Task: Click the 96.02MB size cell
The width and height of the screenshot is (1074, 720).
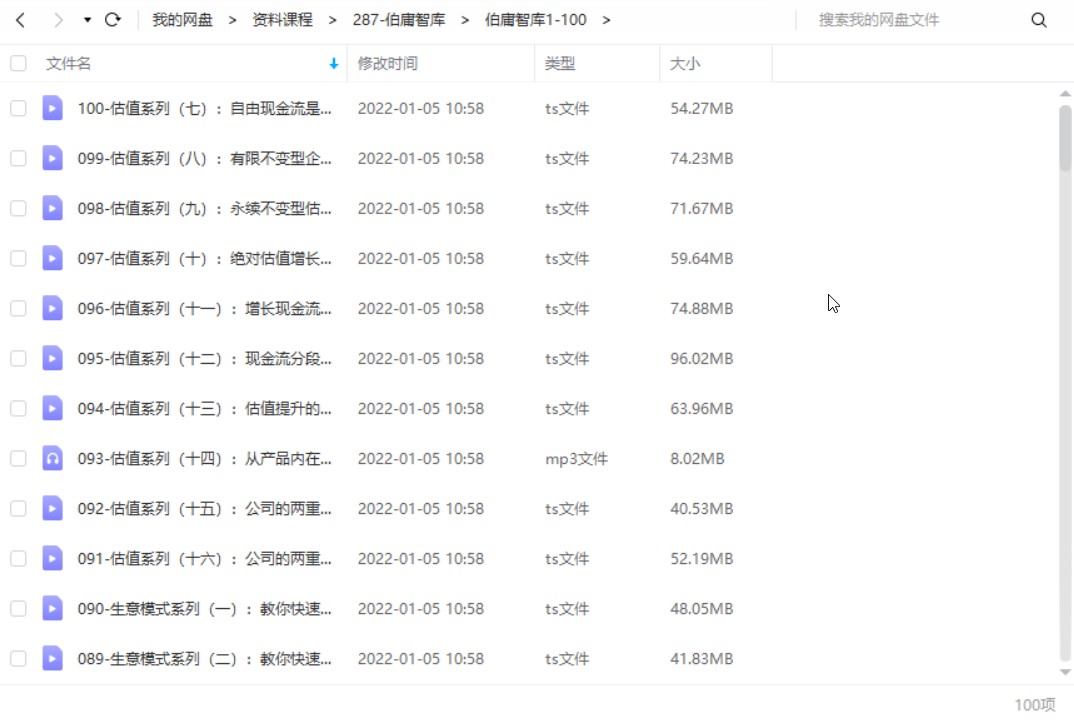Action: tap(701, 358)
